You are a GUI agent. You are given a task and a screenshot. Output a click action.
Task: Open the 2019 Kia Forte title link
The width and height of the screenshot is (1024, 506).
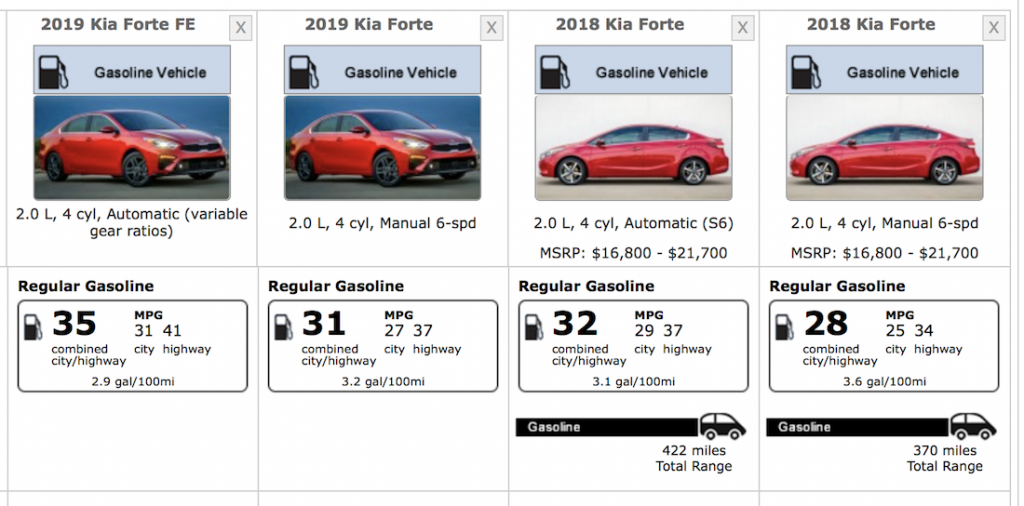369,25
